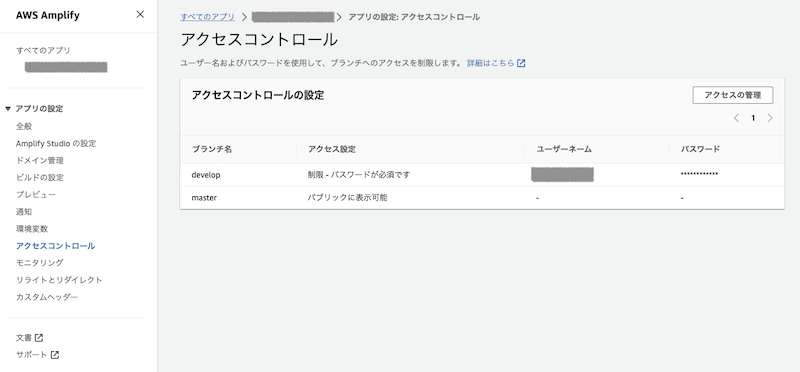Open 全般 settings in sidebar
Viewport: 800px width, 372px height.
point(24,126)
